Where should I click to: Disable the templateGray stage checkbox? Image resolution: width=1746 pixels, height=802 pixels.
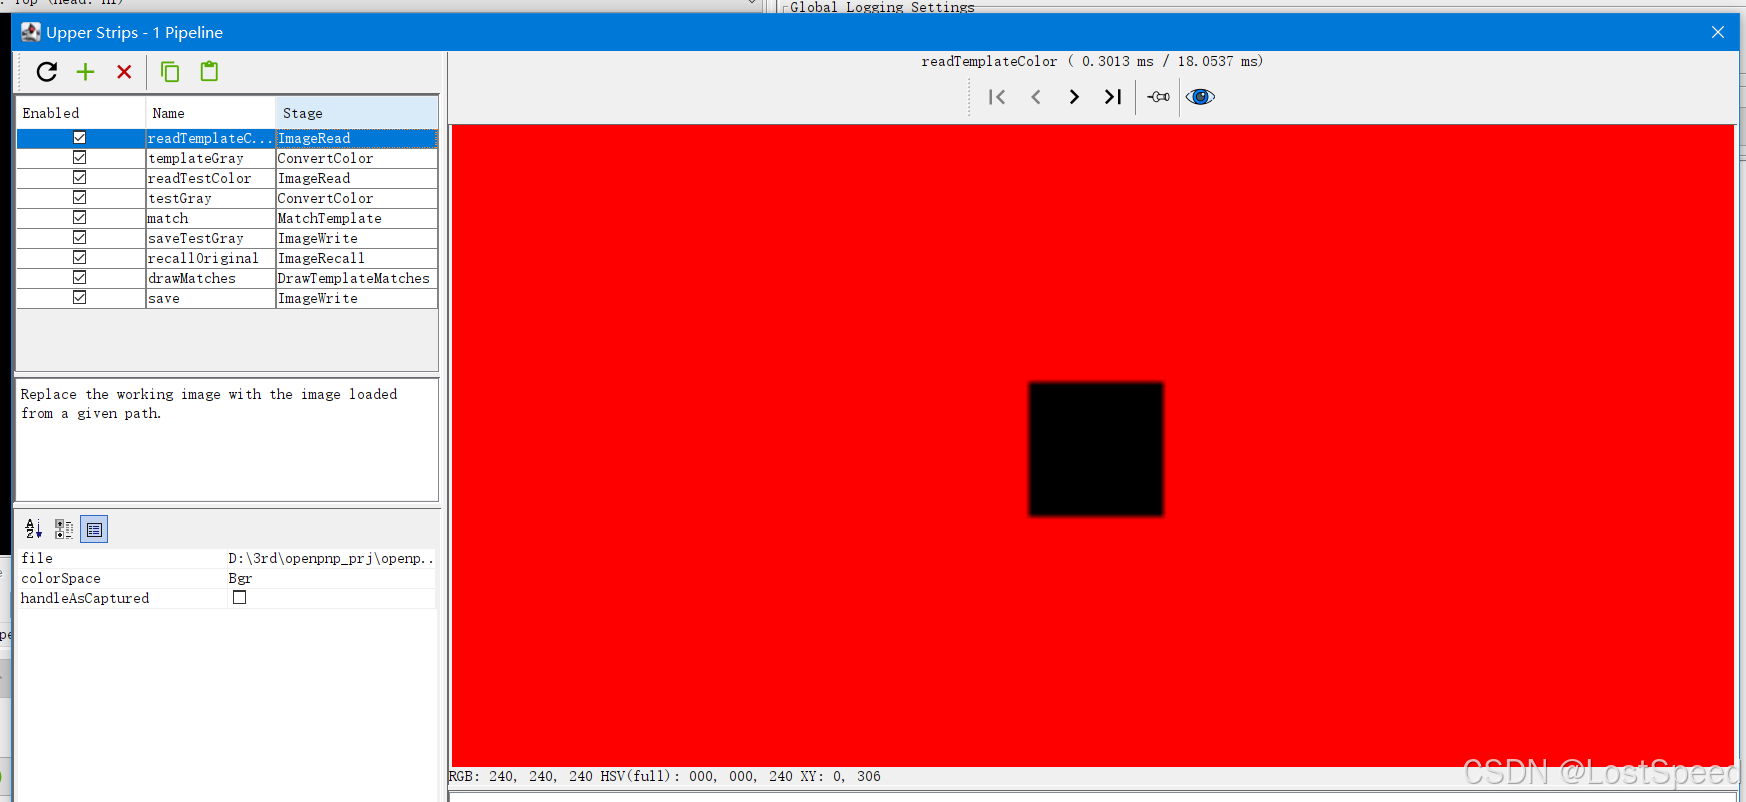(79, 158)
